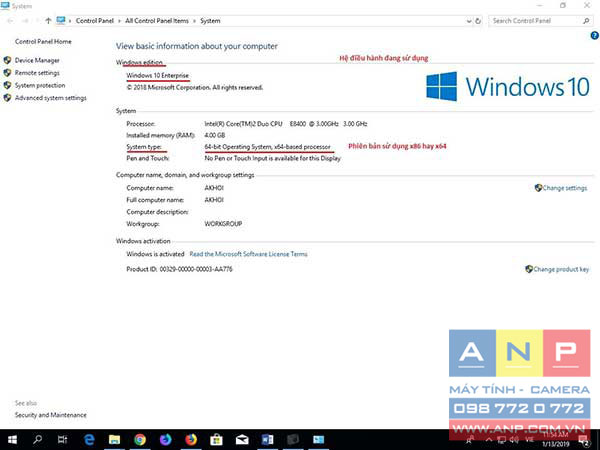600x450 pixels.
Task: Open File Explorer from the taskbar
Action: pos(114,440)
